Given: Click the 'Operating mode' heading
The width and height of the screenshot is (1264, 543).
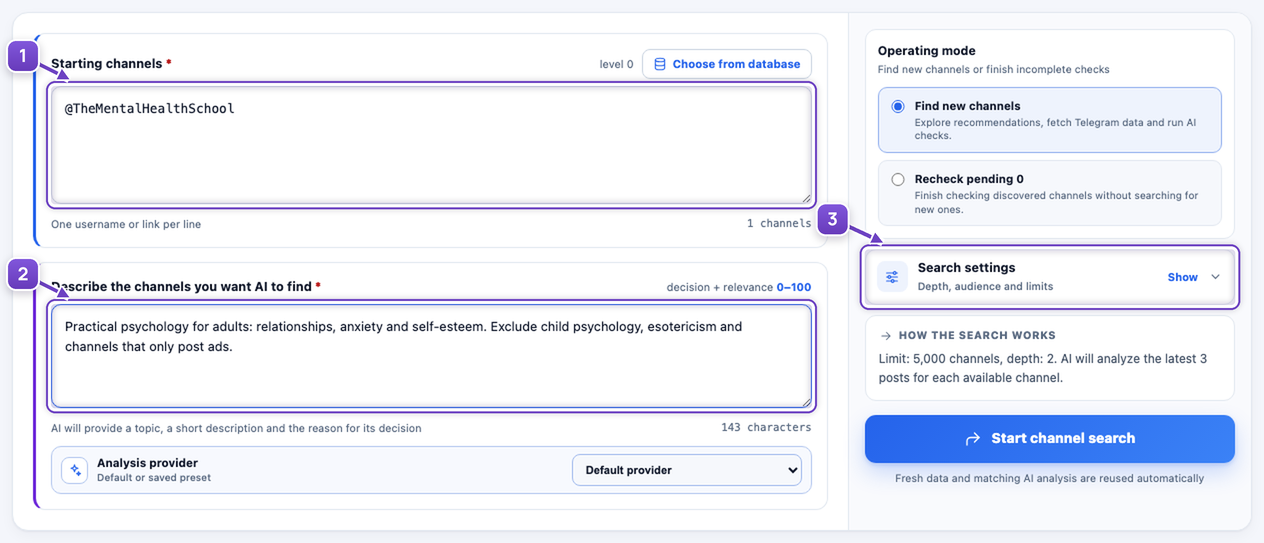Looking at the screenshot, I should coord(927,51).
